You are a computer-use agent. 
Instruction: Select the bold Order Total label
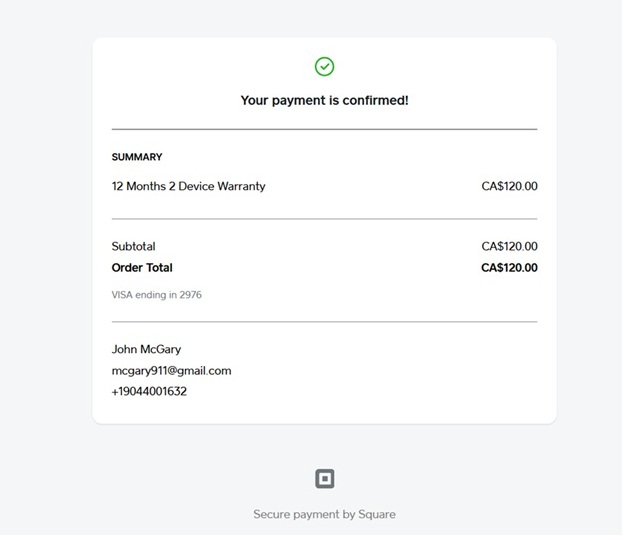pos(142,268)
